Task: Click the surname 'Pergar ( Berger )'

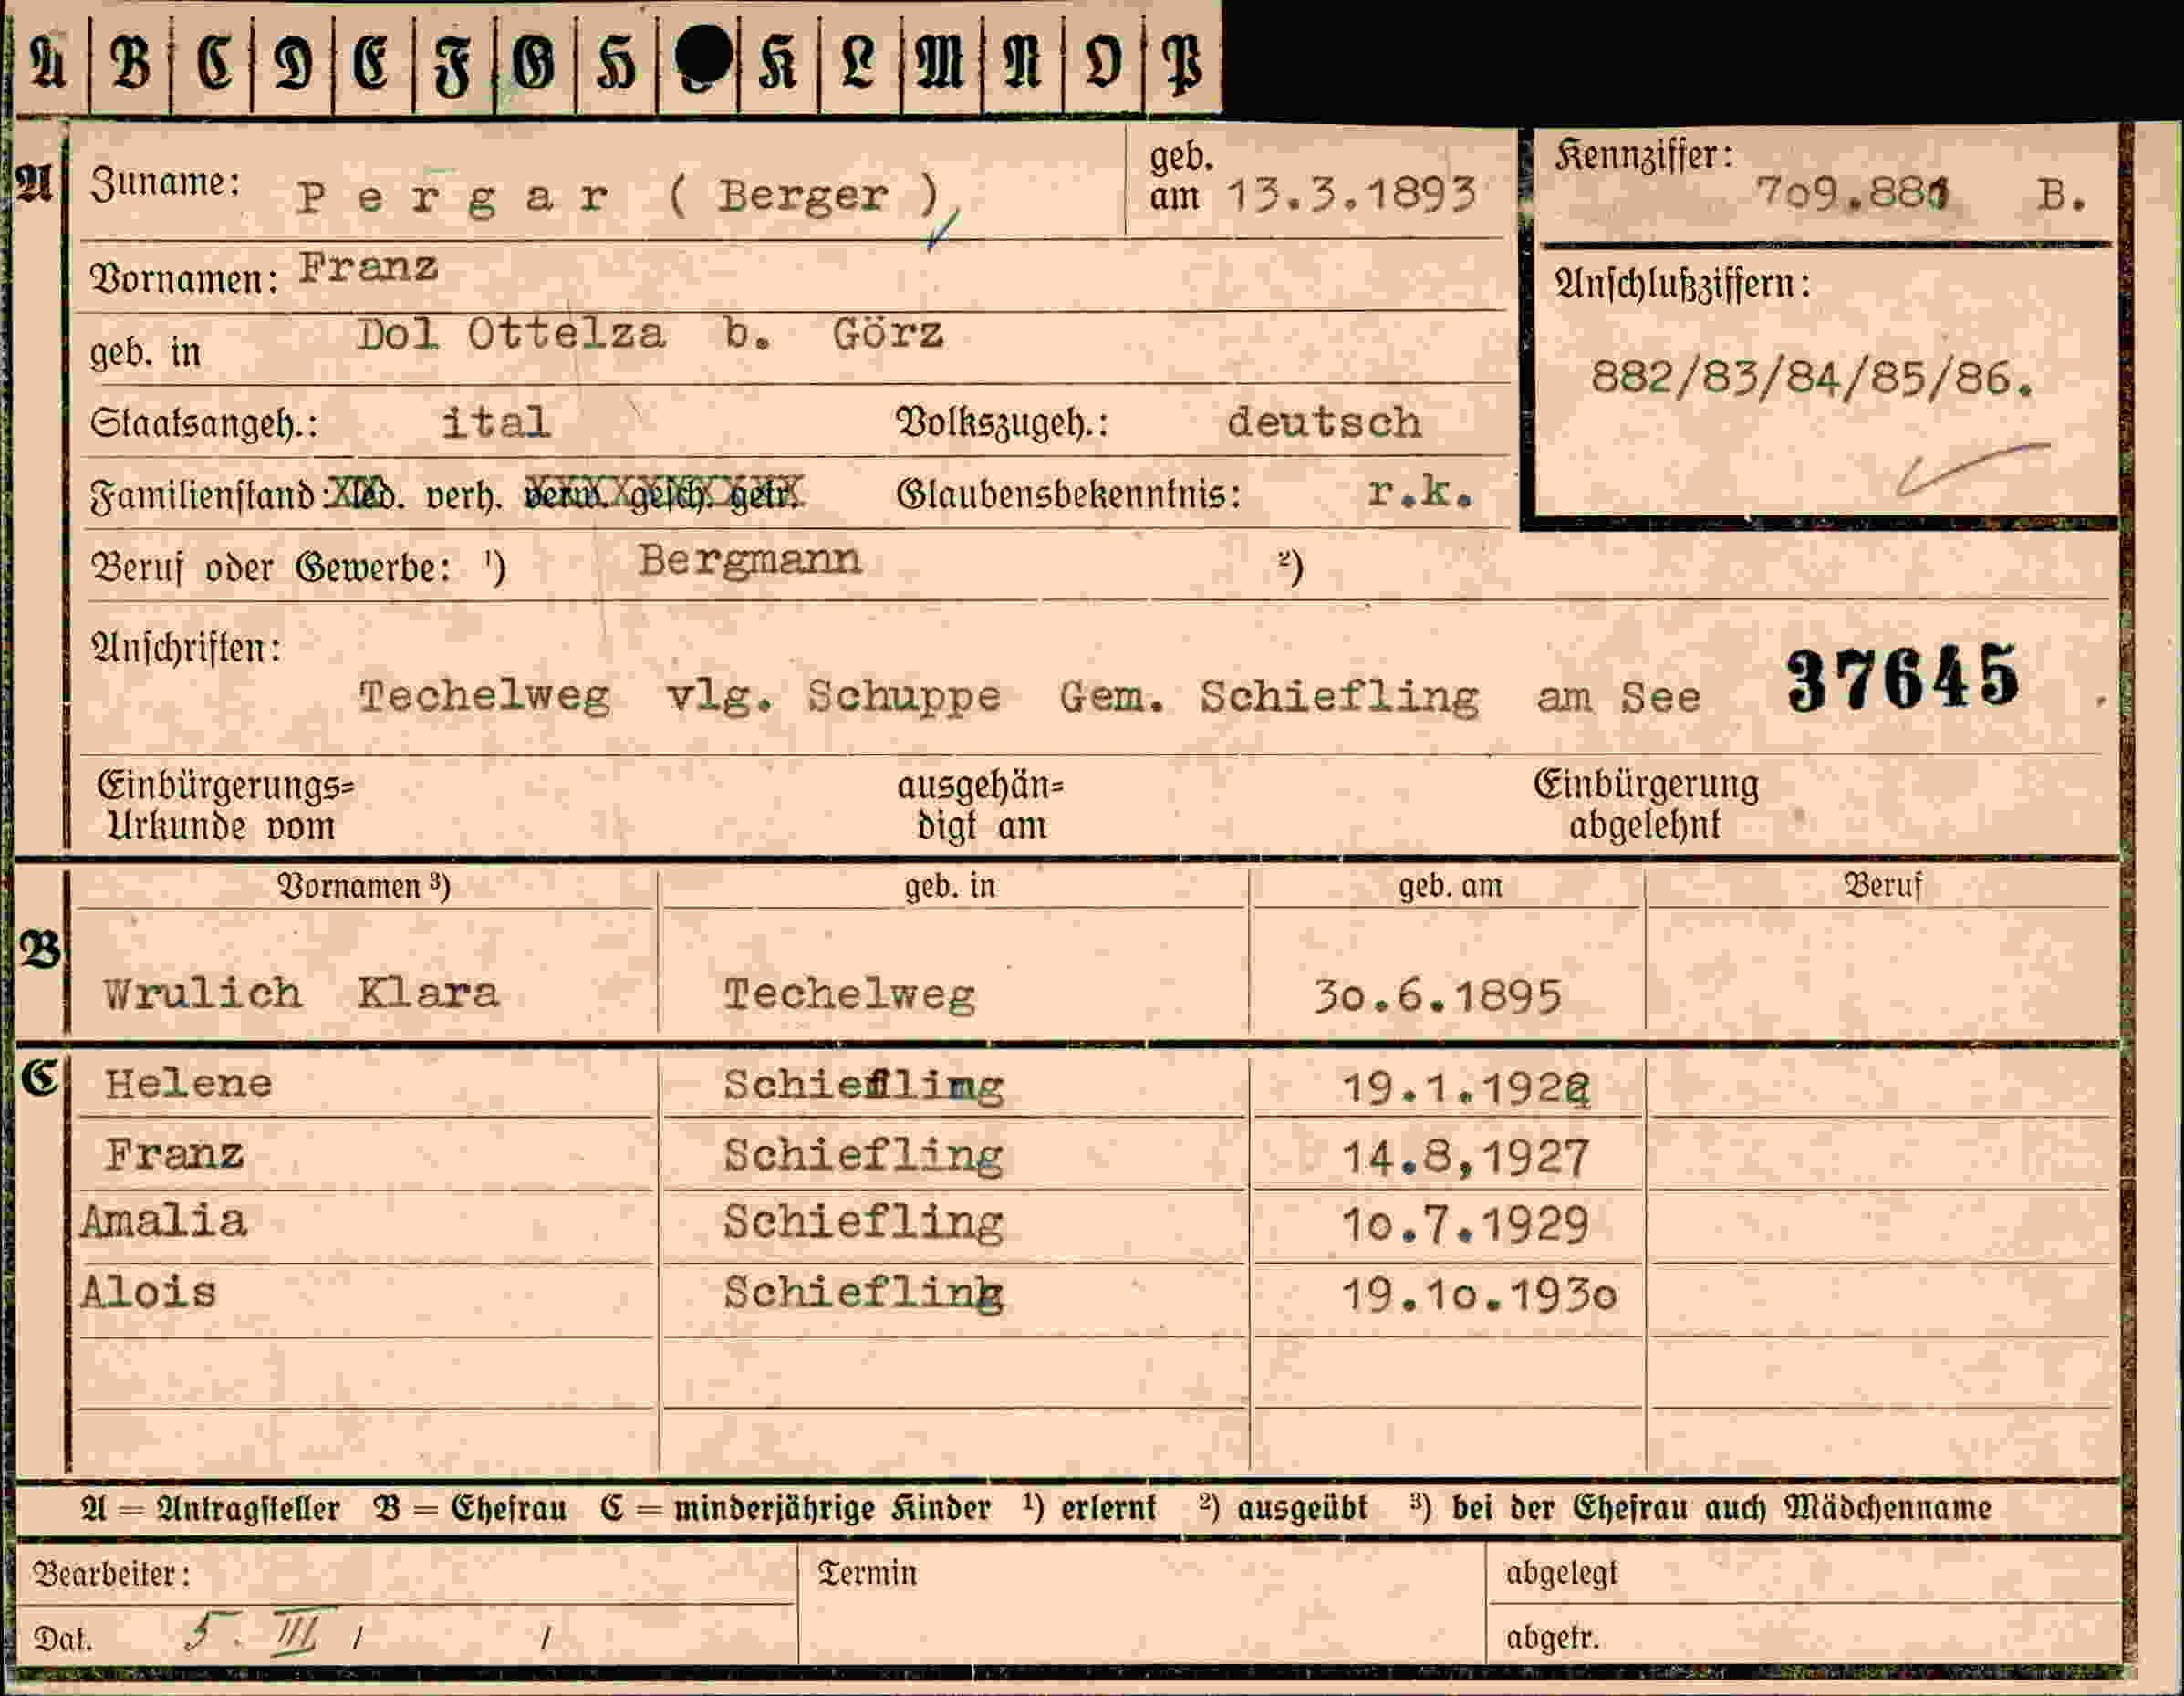Action: tap(619, 196)
